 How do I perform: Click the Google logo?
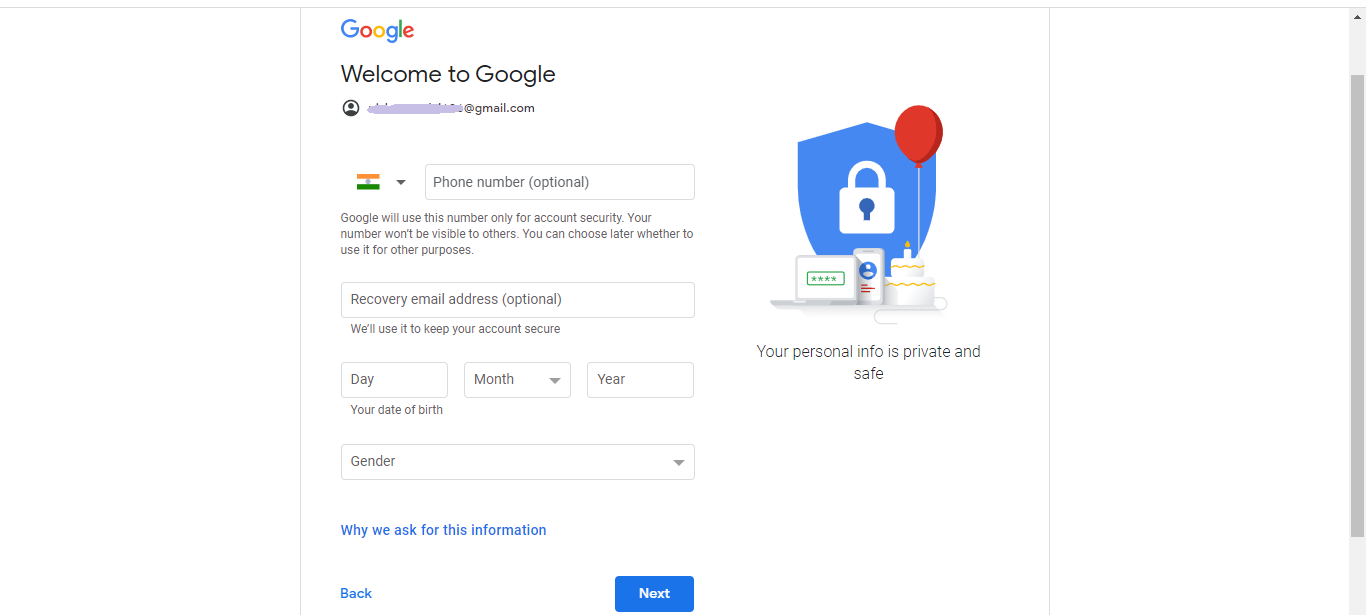[377, 30]
